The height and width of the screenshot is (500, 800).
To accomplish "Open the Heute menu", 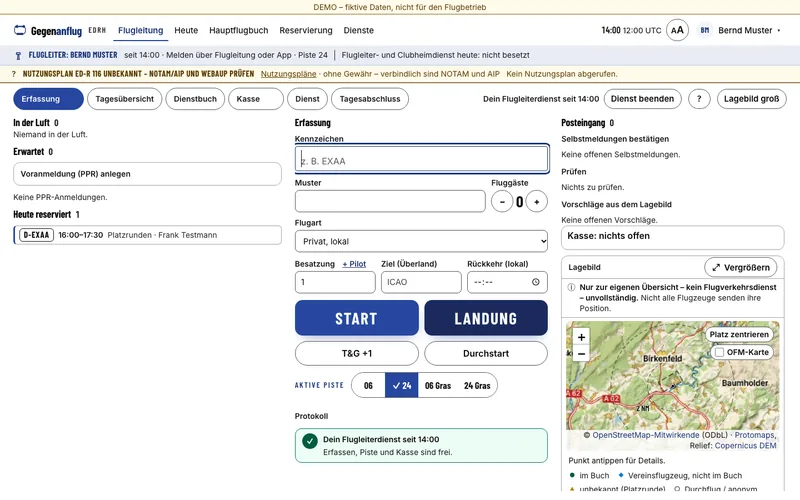I will 186,30.
